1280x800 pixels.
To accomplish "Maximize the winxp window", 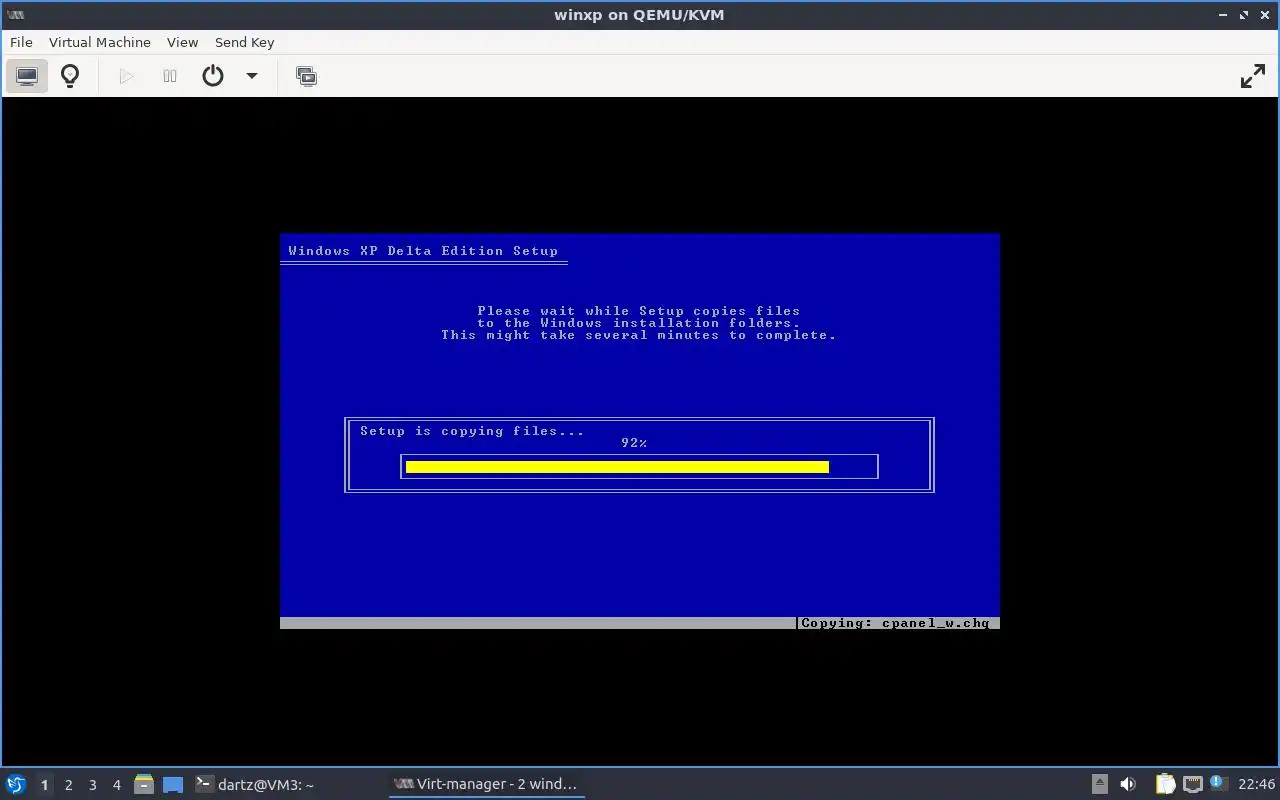I will coord(1245,15).
